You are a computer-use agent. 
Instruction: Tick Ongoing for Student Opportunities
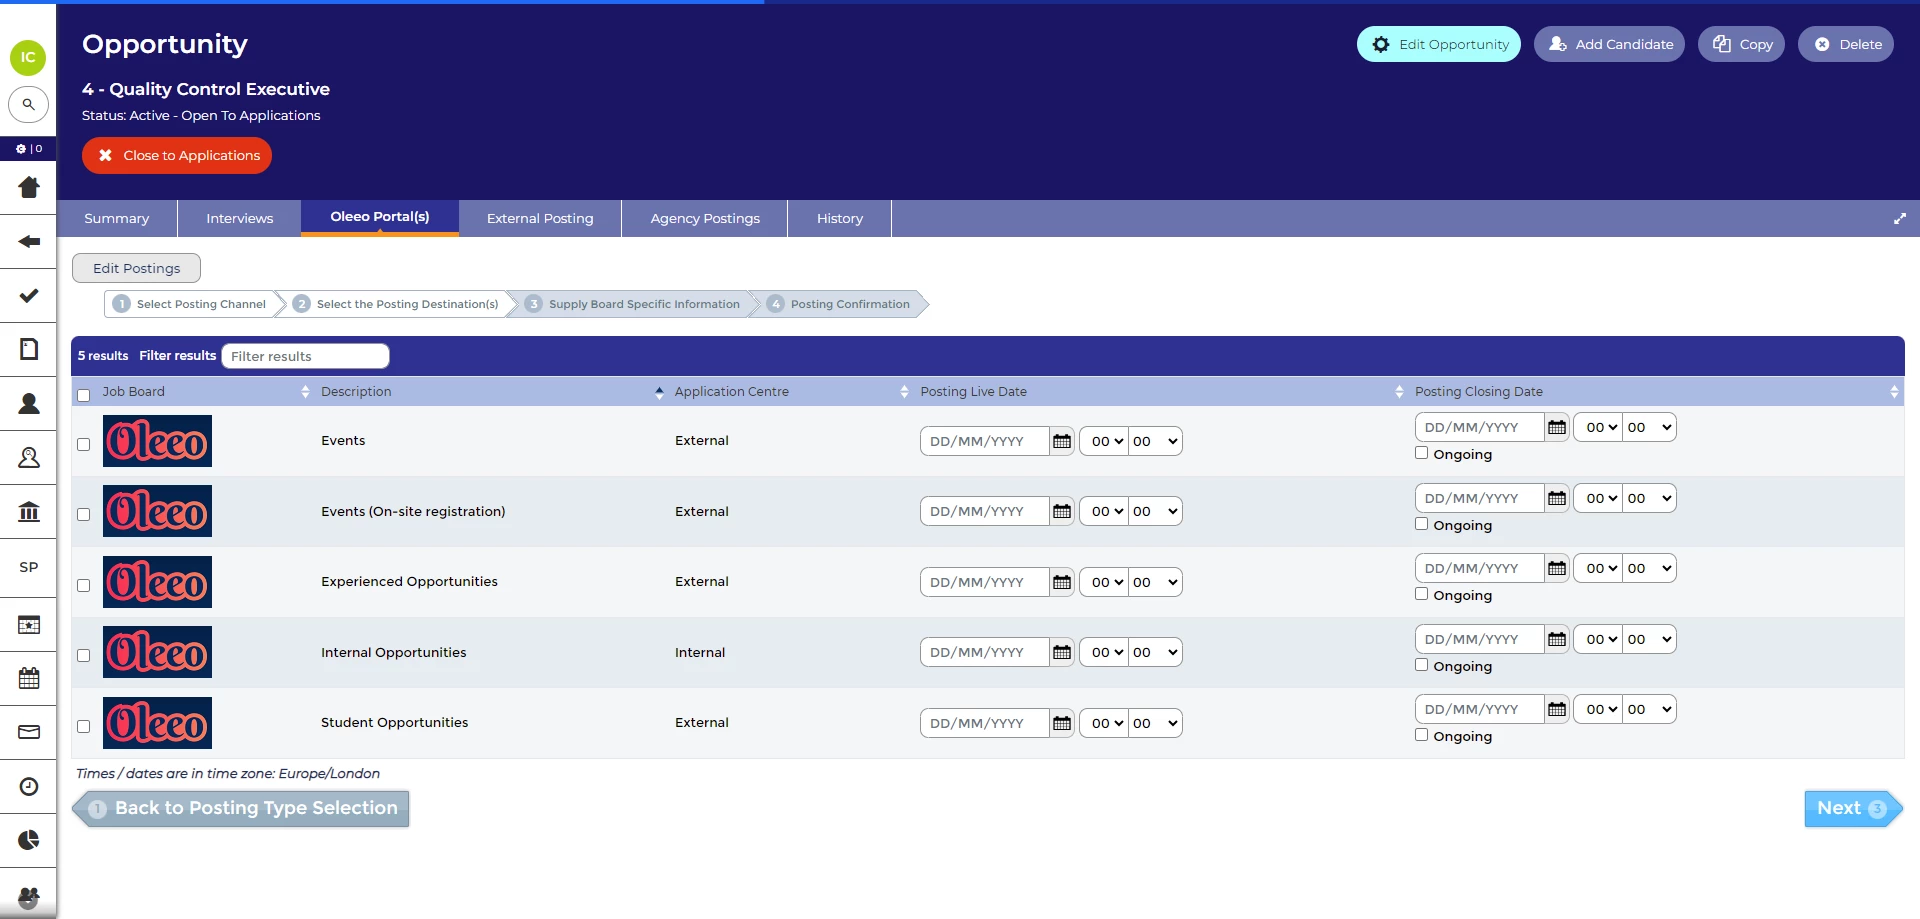(1421, 735)
